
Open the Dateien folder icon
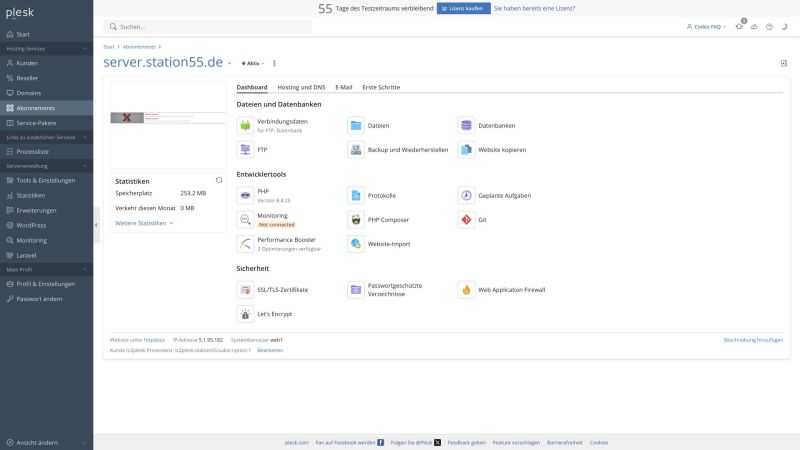point(356,126)
